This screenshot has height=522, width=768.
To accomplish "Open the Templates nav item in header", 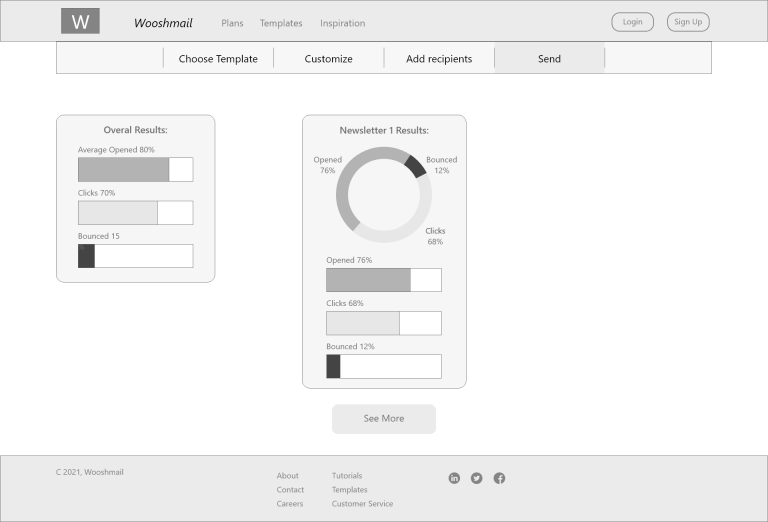I will coord(281,23).
